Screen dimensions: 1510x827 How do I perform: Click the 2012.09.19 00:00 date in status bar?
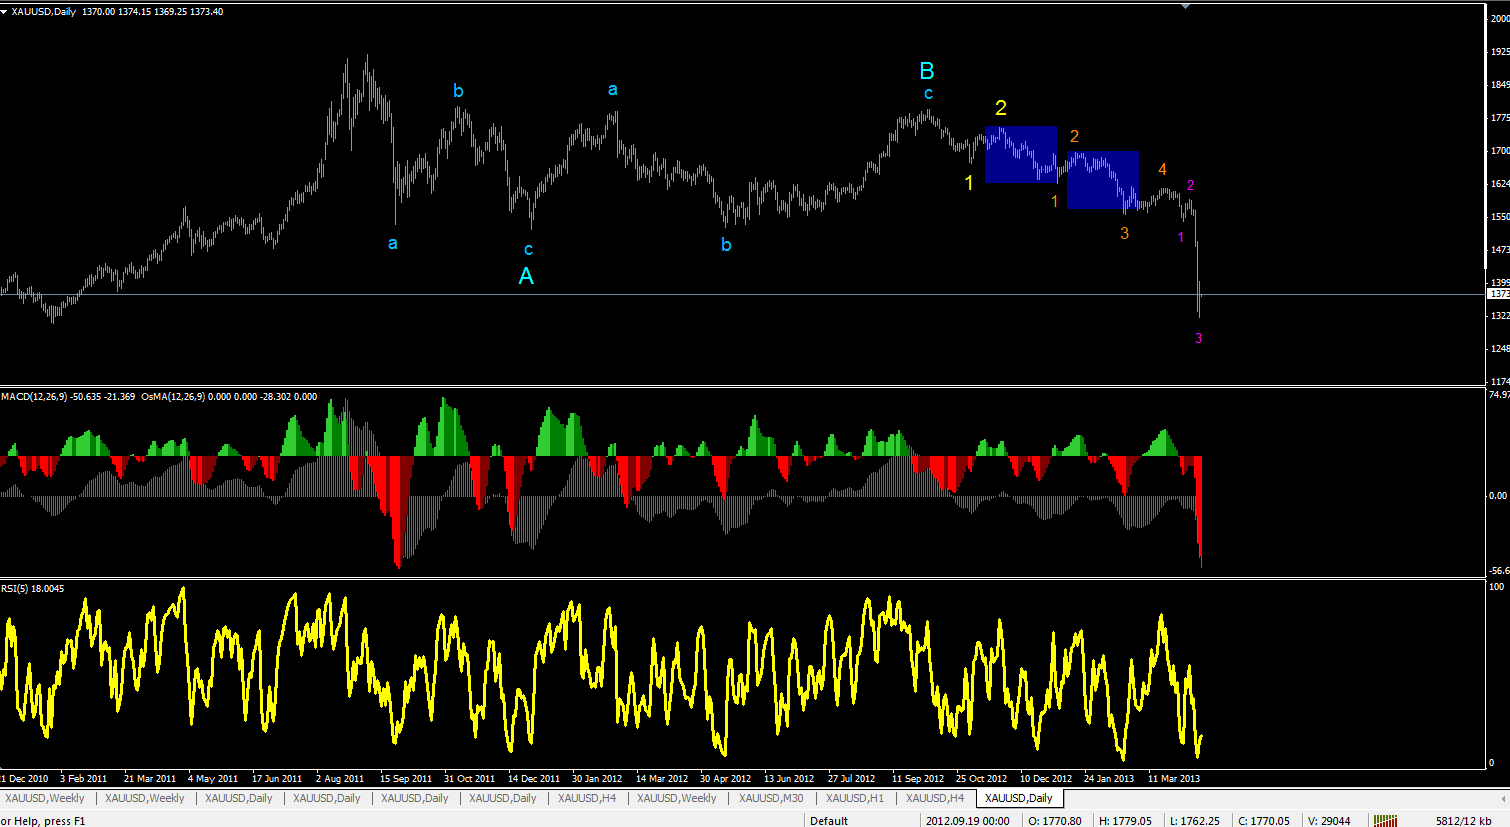[968, 821]
